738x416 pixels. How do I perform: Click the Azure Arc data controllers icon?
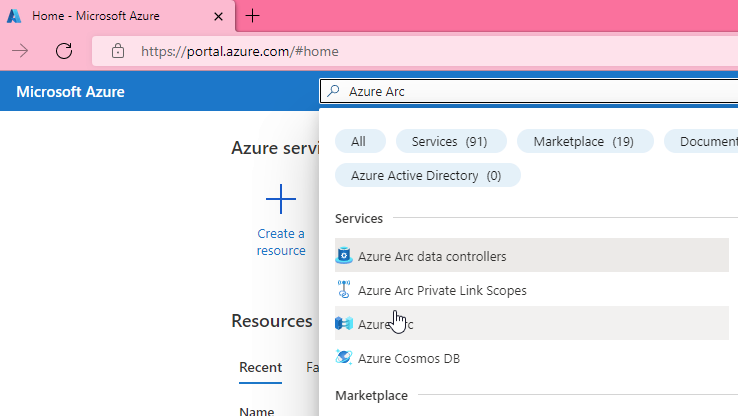[x=344, y=256]
